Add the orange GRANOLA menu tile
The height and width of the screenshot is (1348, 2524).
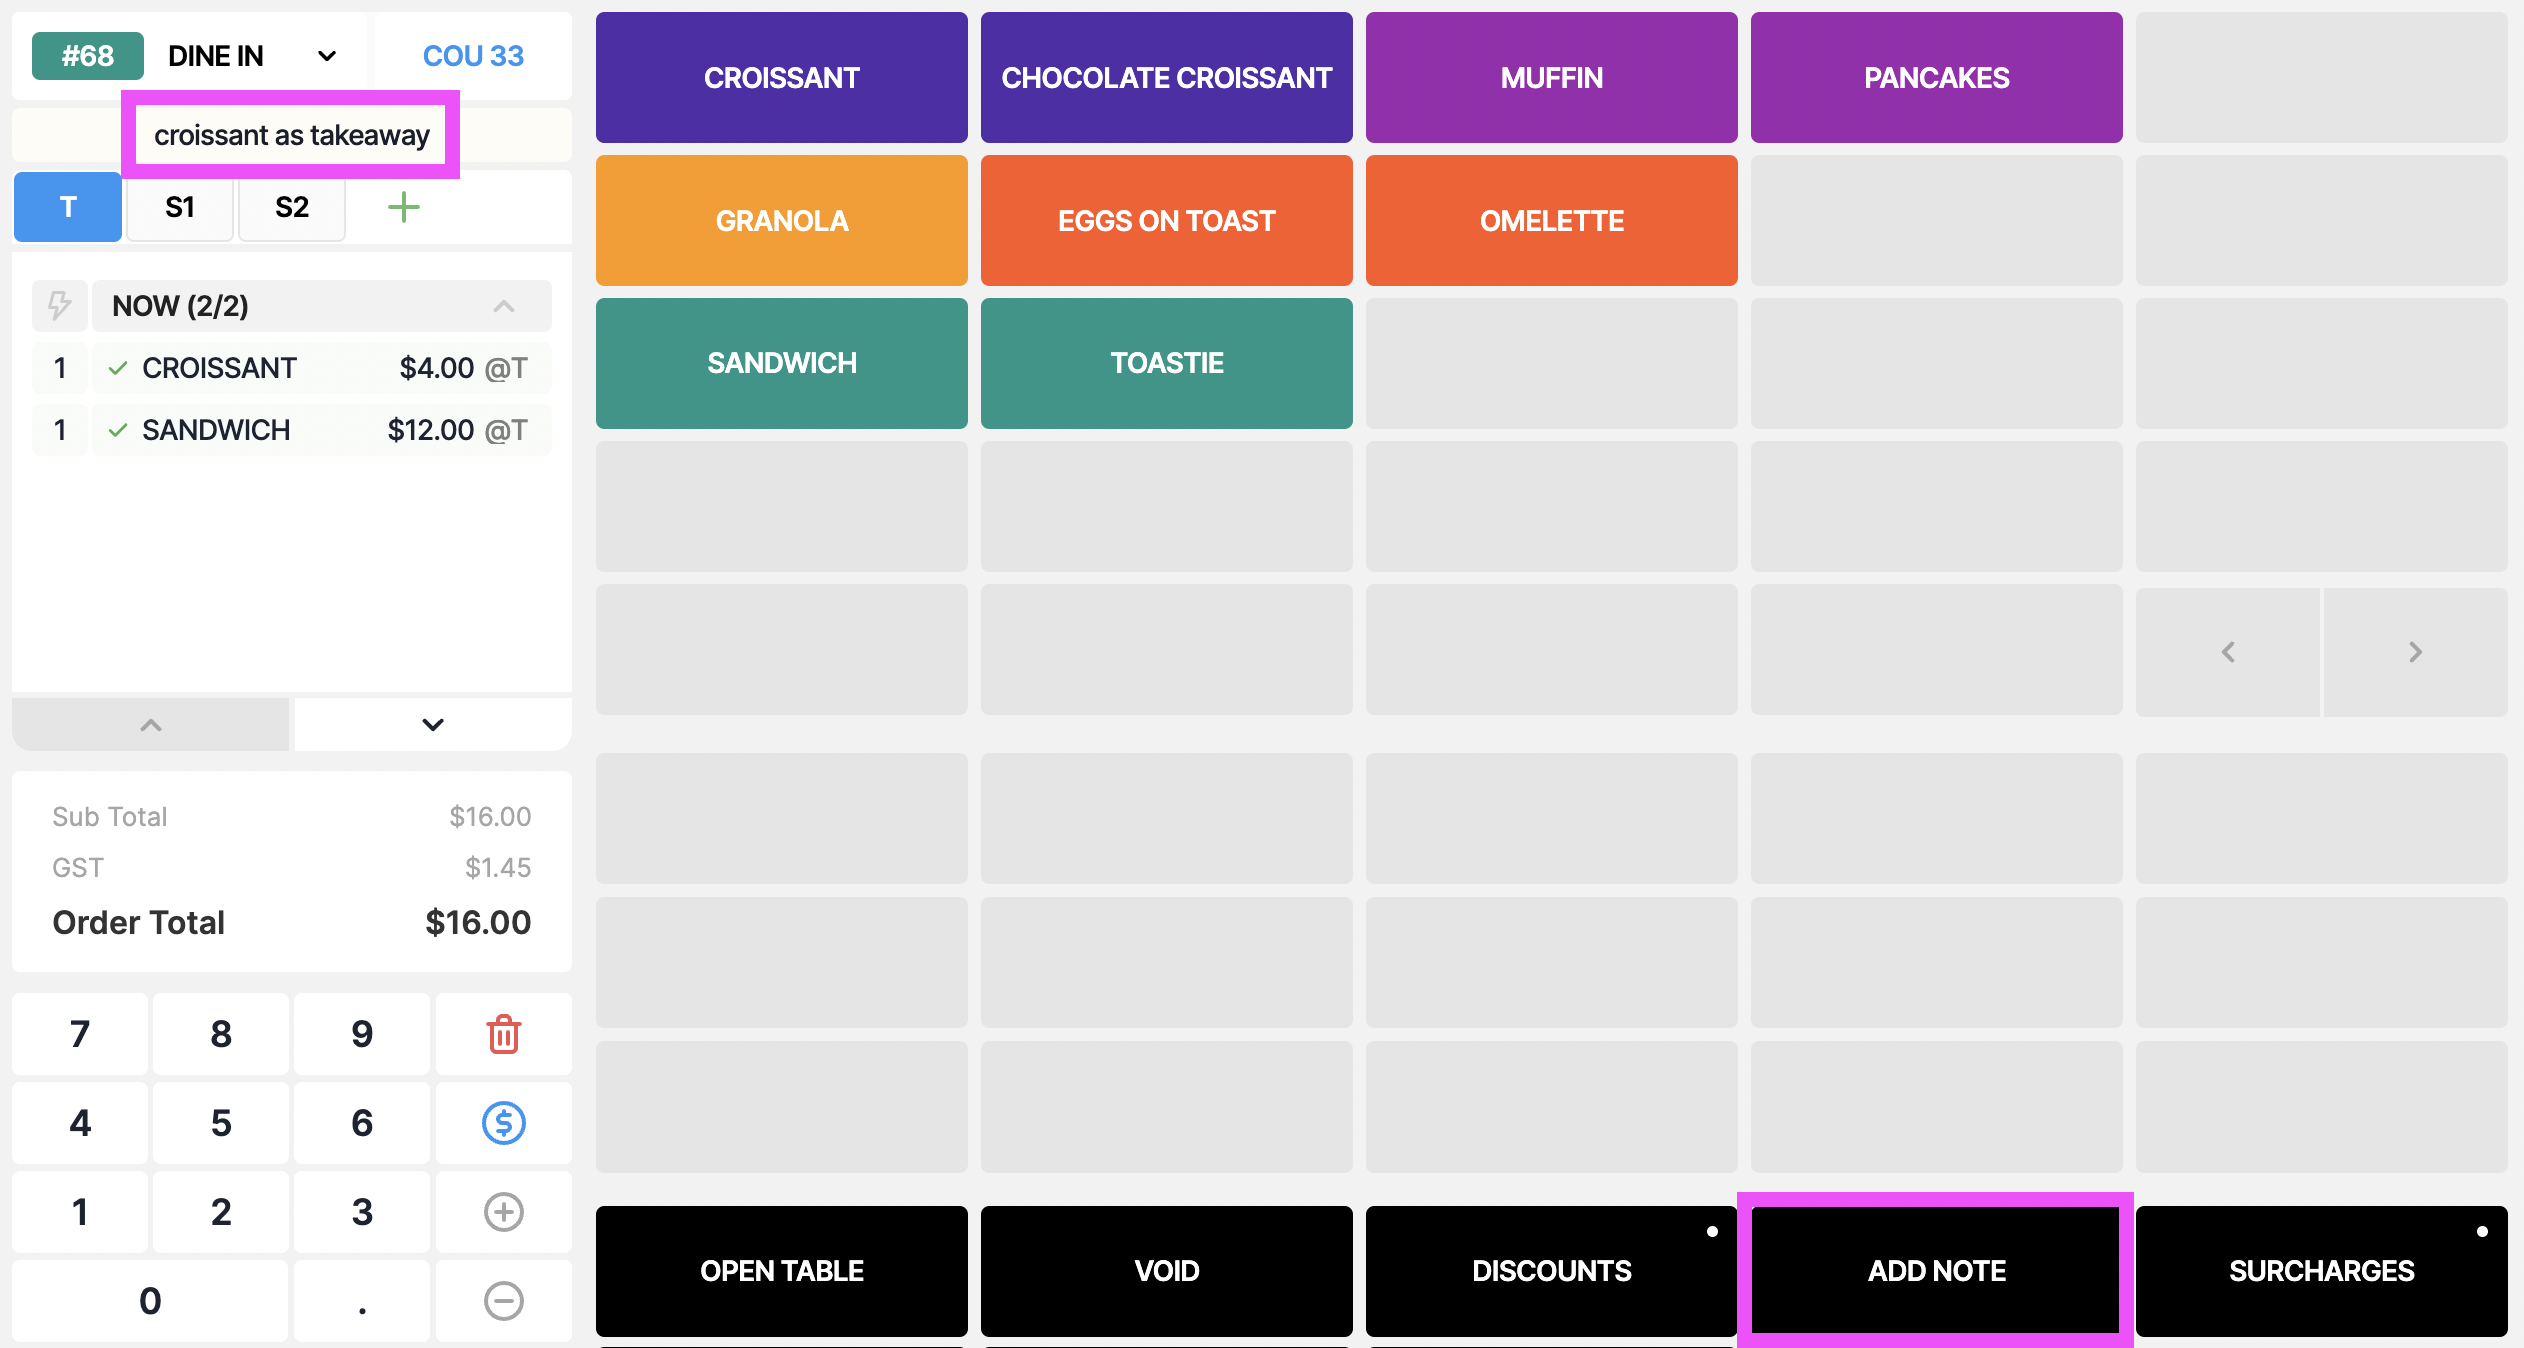781,221
